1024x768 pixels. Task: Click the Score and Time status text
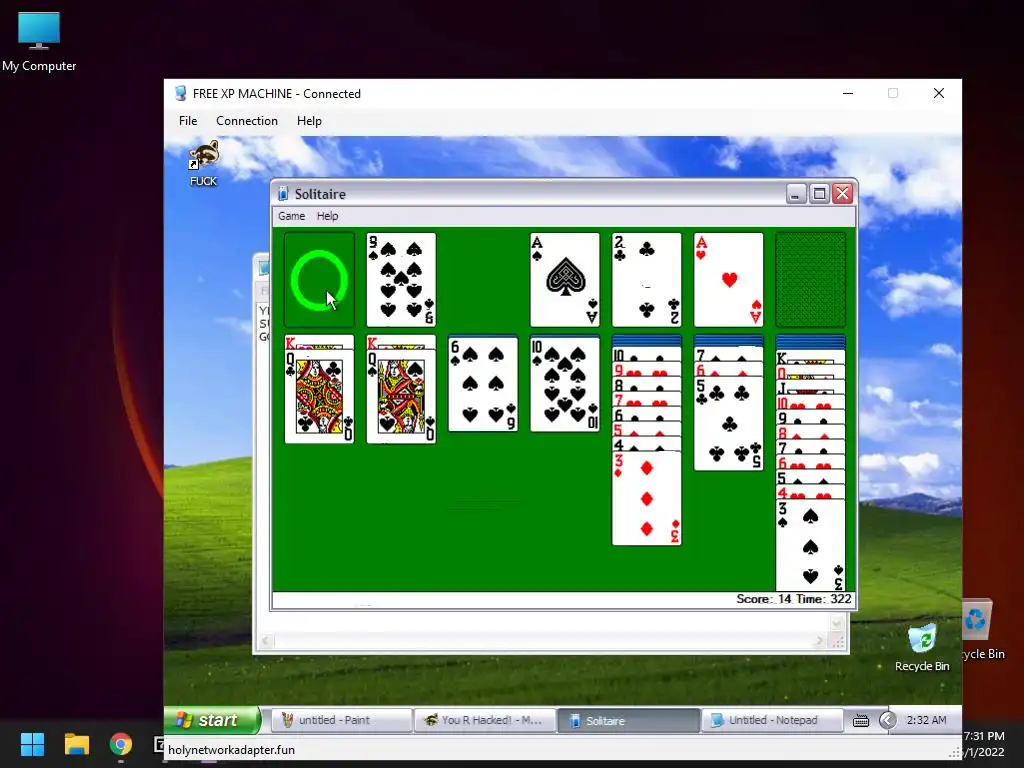coord(793,599)
